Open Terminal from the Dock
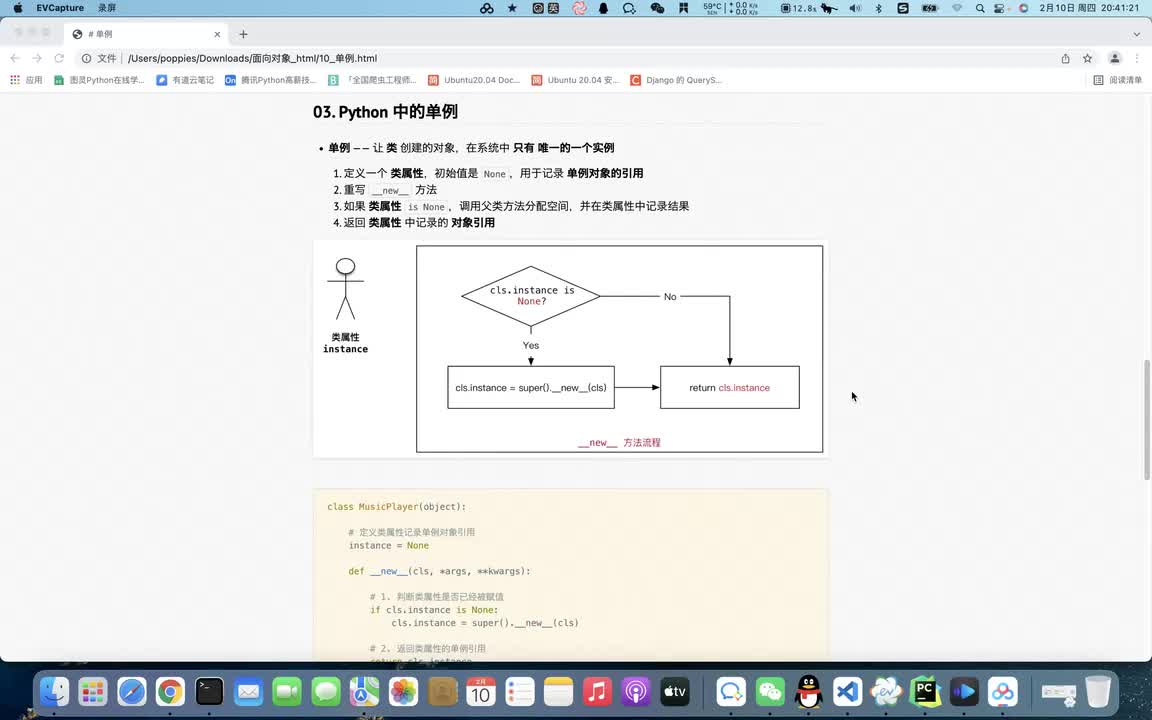This screenshot has height=720, width=1152. click(209, 691)
